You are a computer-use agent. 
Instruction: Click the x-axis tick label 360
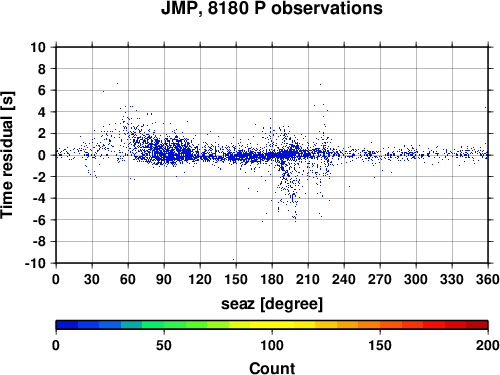[488, 279]
